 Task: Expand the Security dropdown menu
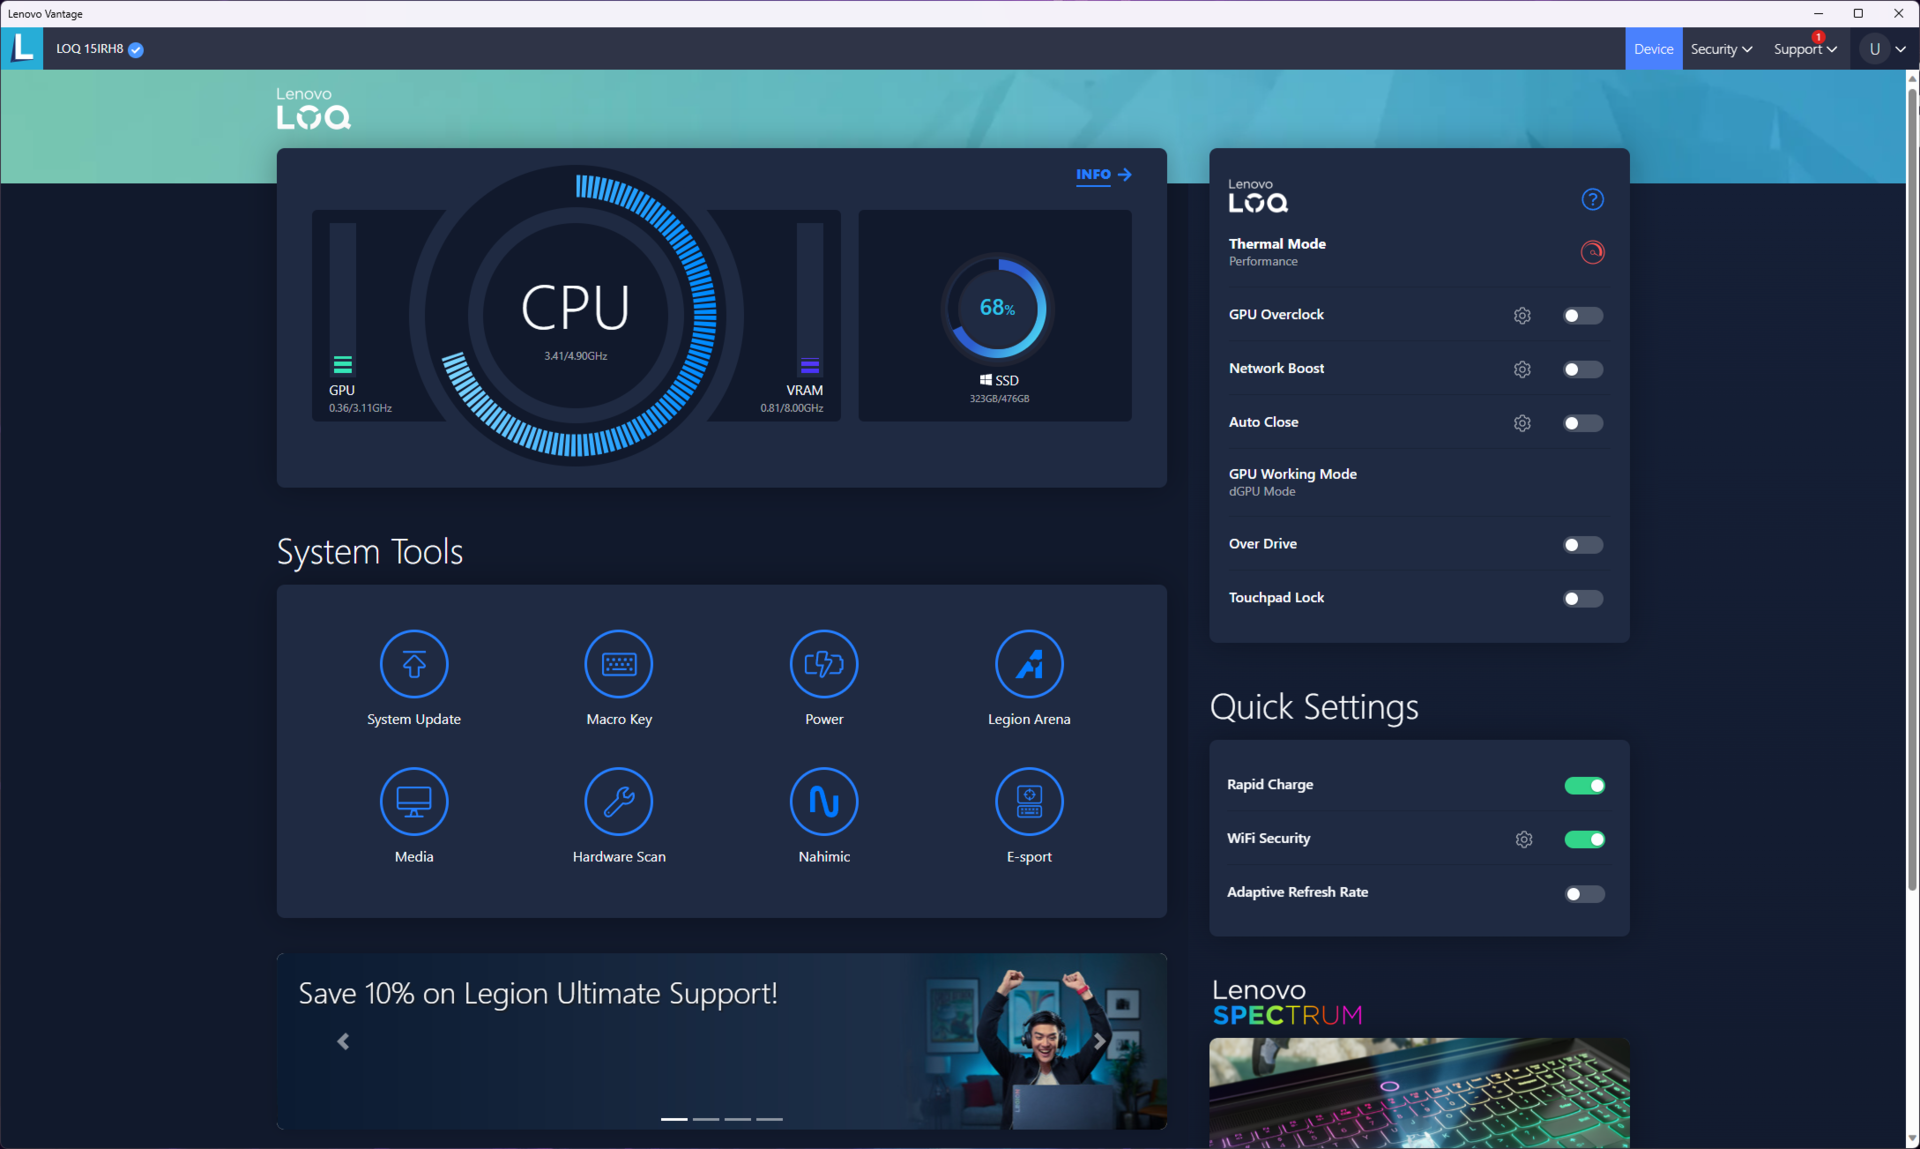pyautogui.click(x=1720, y=49)
